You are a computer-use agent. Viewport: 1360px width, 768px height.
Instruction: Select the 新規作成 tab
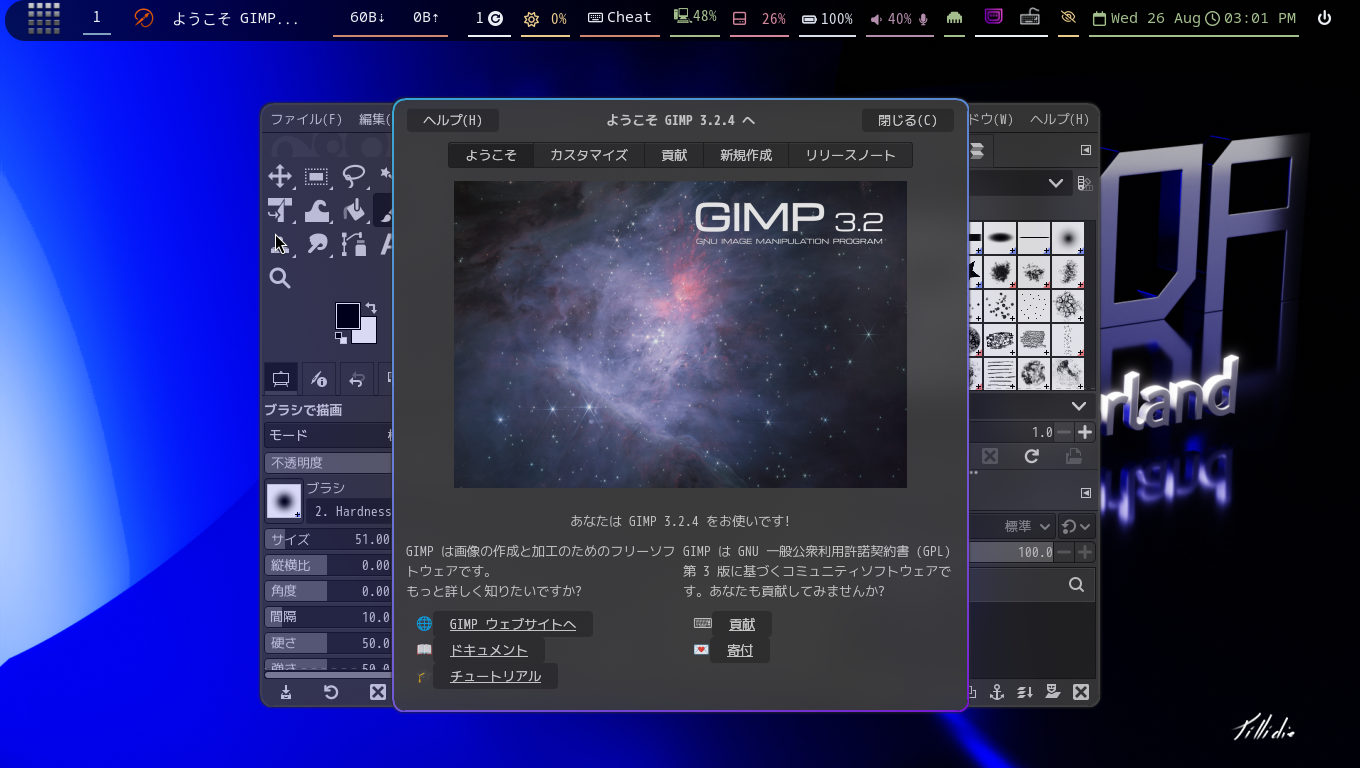click(746, 155)
